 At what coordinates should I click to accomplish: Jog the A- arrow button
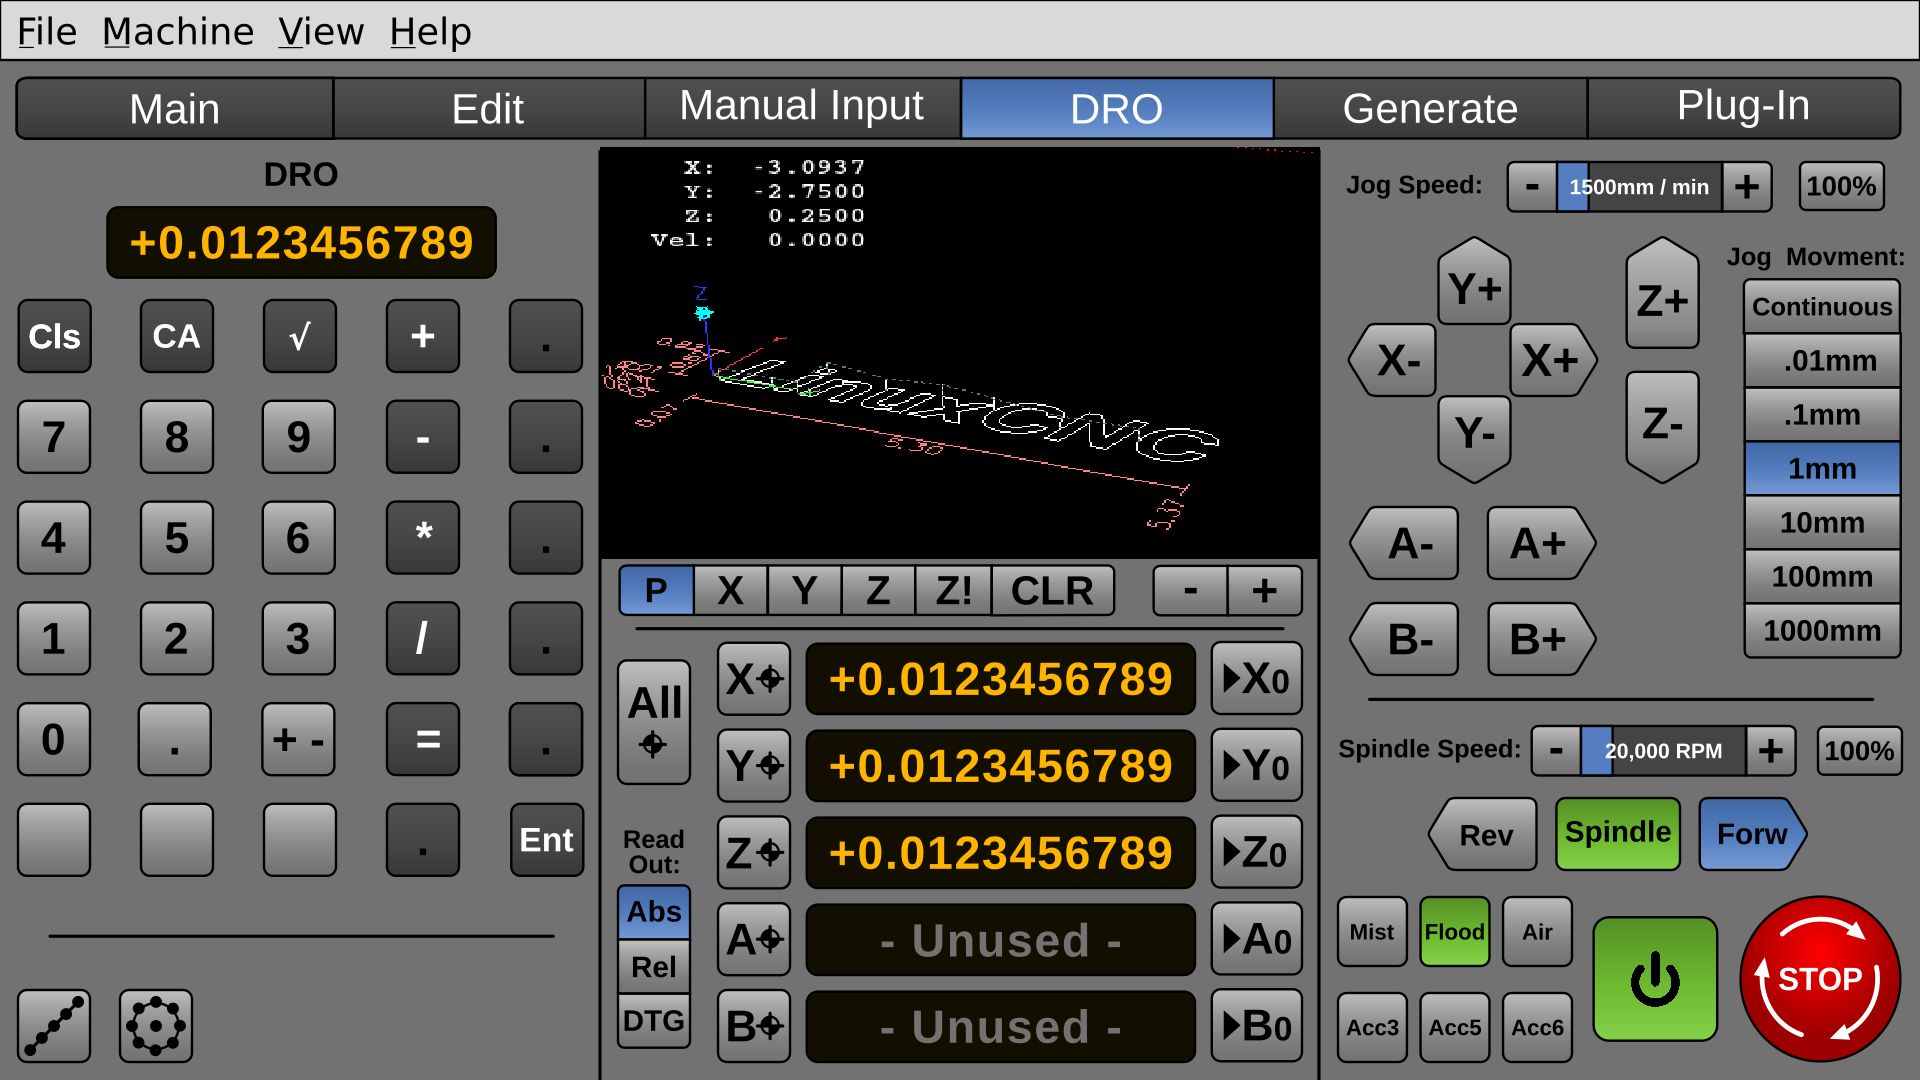(1405, 543)
